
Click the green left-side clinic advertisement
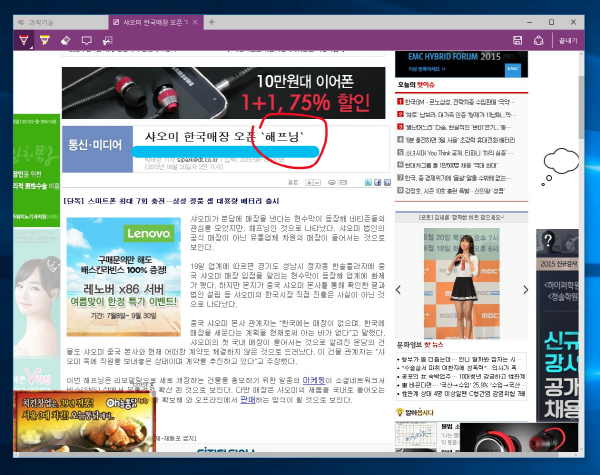(37, 170)
